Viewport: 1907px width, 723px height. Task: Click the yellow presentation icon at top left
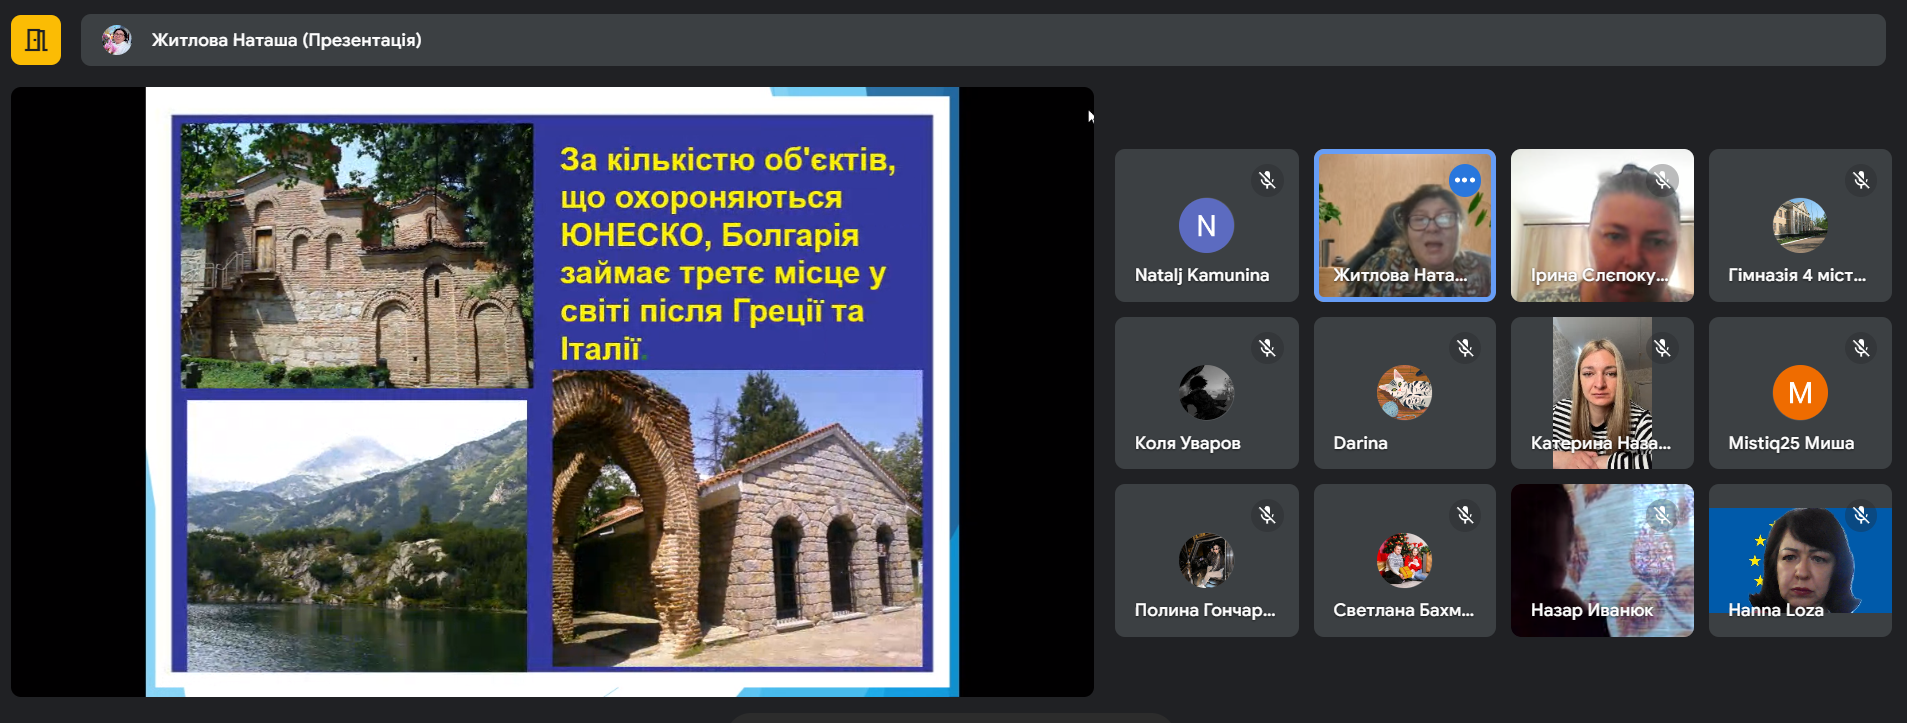(x=36, y=40)
